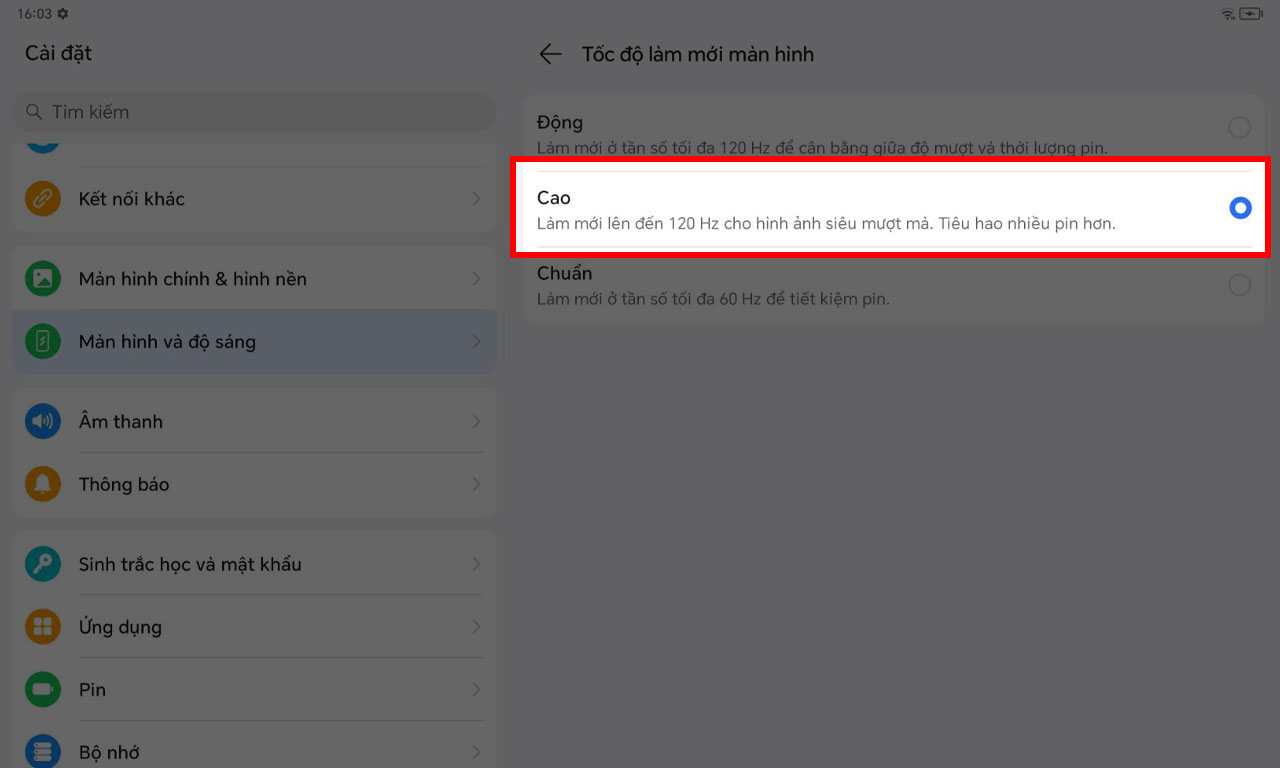Tap the green Màn hình và độ sáng icon
The width and height of the screenshot is (1280, 768).
point(42,341)
